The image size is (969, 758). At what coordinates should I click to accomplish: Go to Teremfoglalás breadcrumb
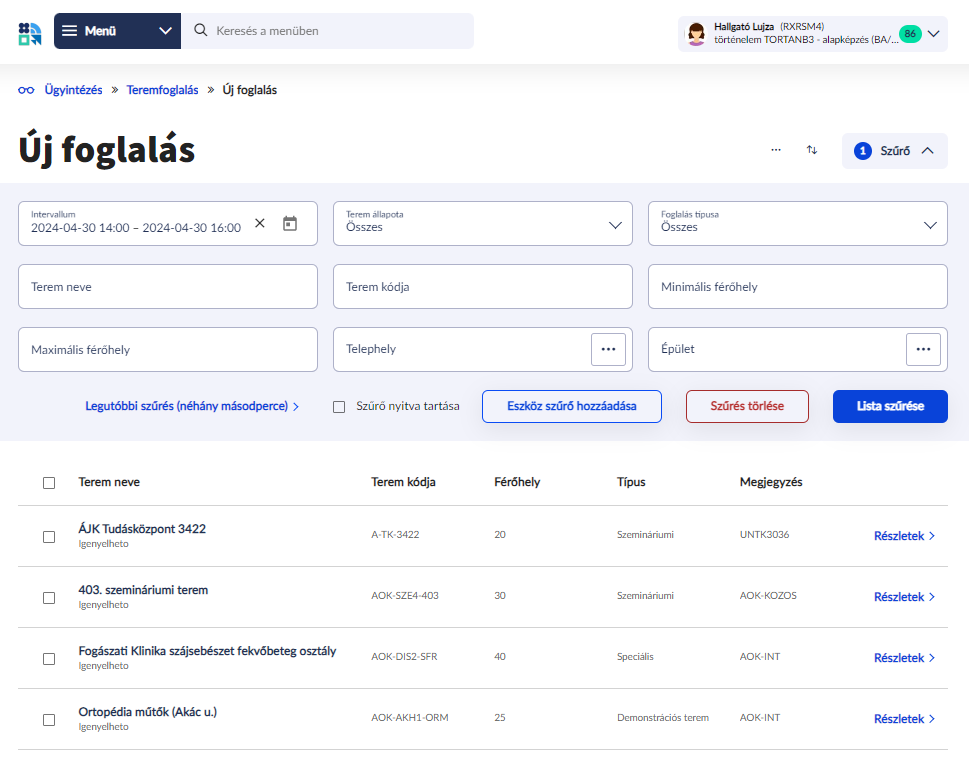pyautogui.click(x=162, y=90)
